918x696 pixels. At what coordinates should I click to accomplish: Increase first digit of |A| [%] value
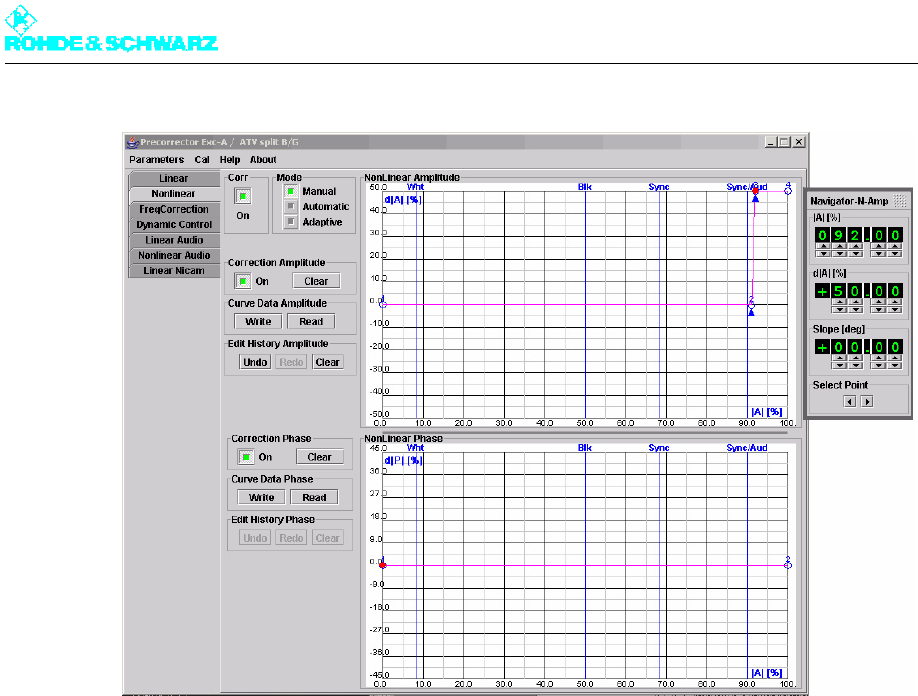click(823, 247)
